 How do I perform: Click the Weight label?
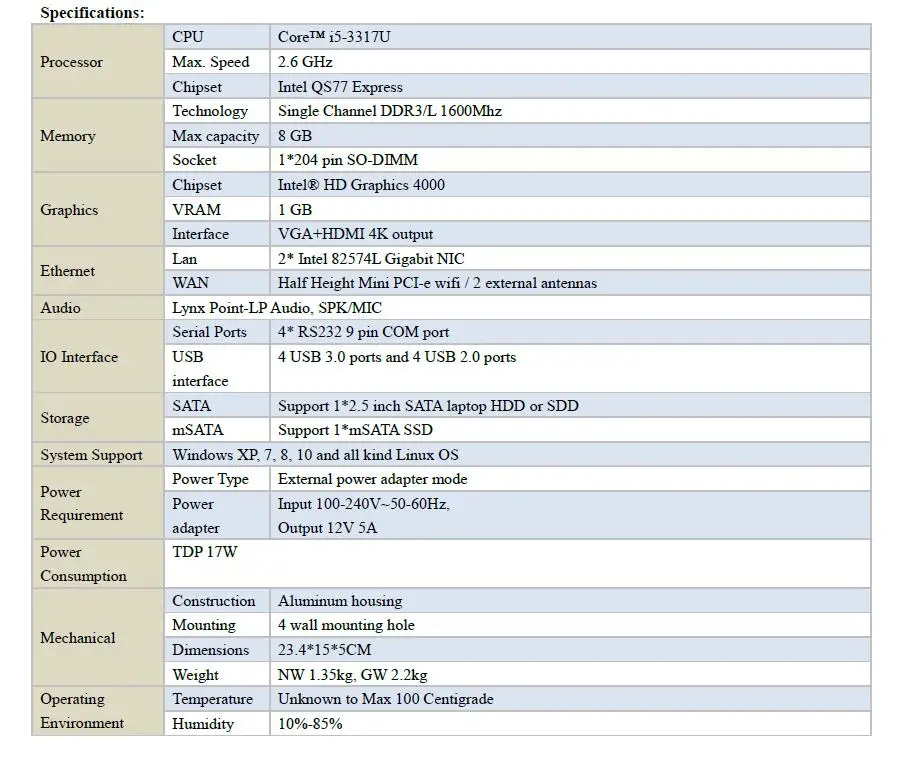[195, 674]
